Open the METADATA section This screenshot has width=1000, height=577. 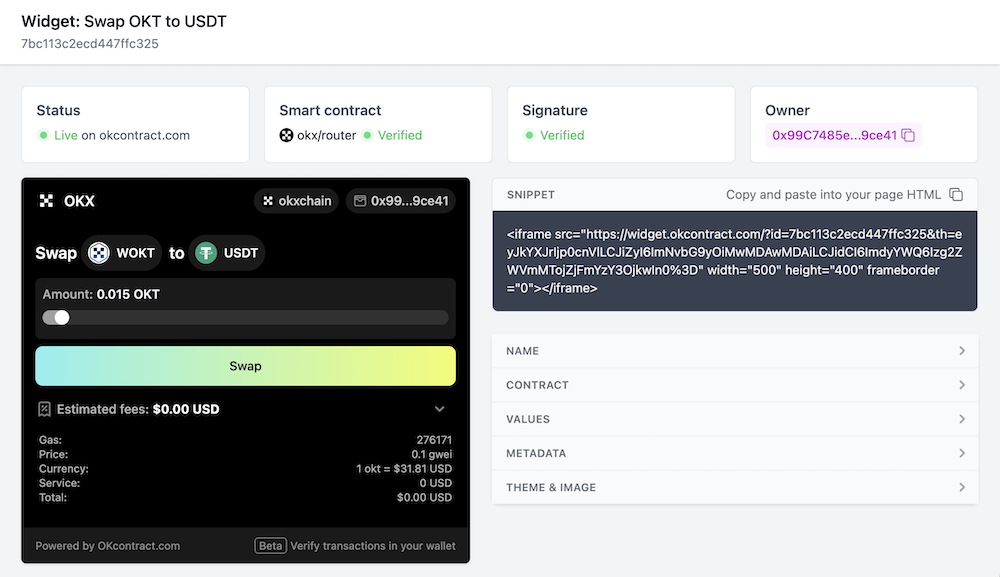point(735,453)
